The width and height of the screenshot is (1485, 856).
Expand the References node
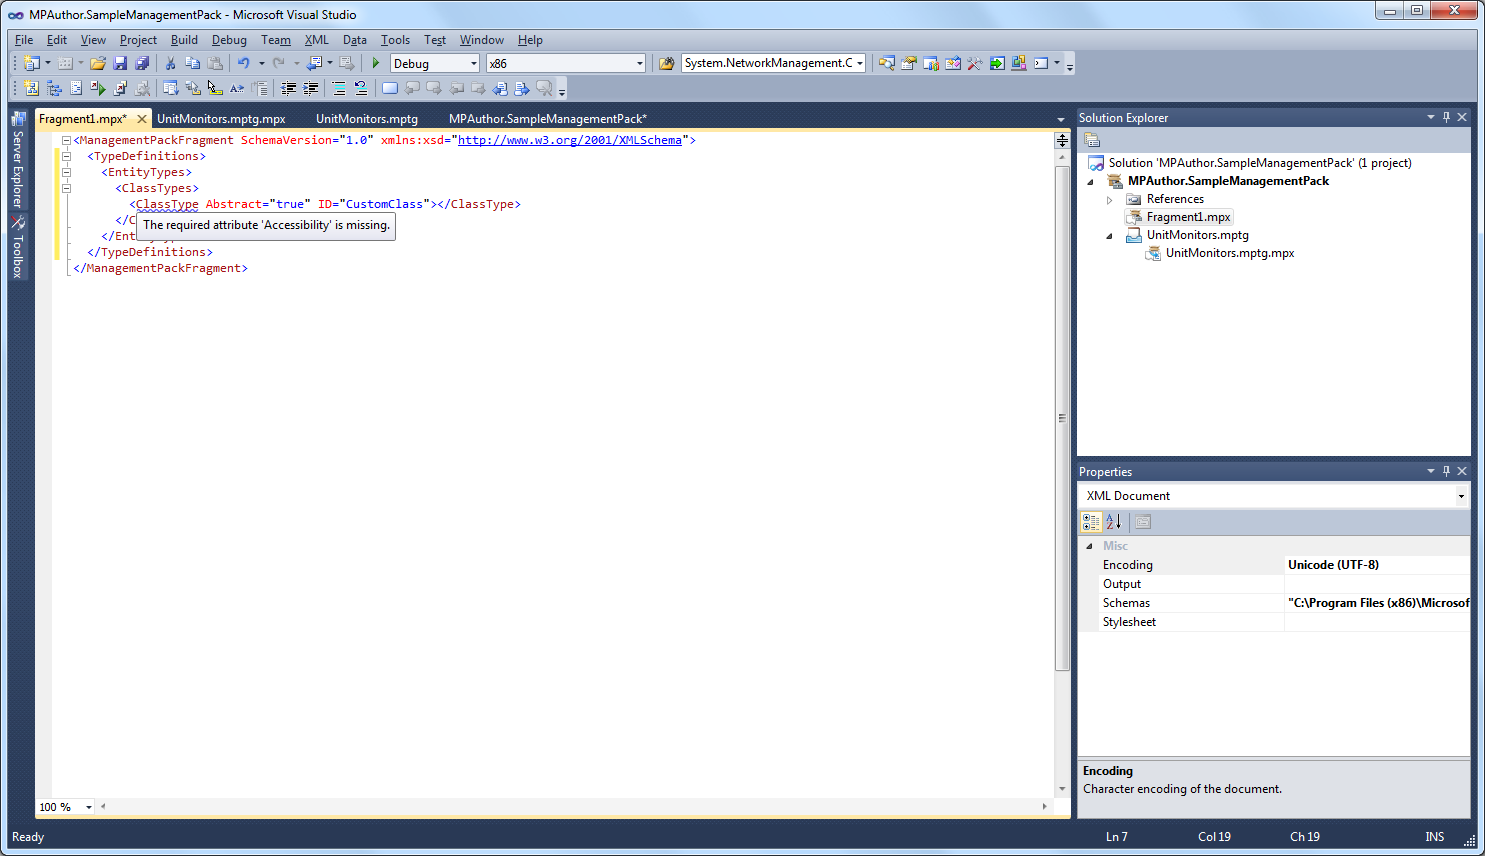(x=1109, y=199)
